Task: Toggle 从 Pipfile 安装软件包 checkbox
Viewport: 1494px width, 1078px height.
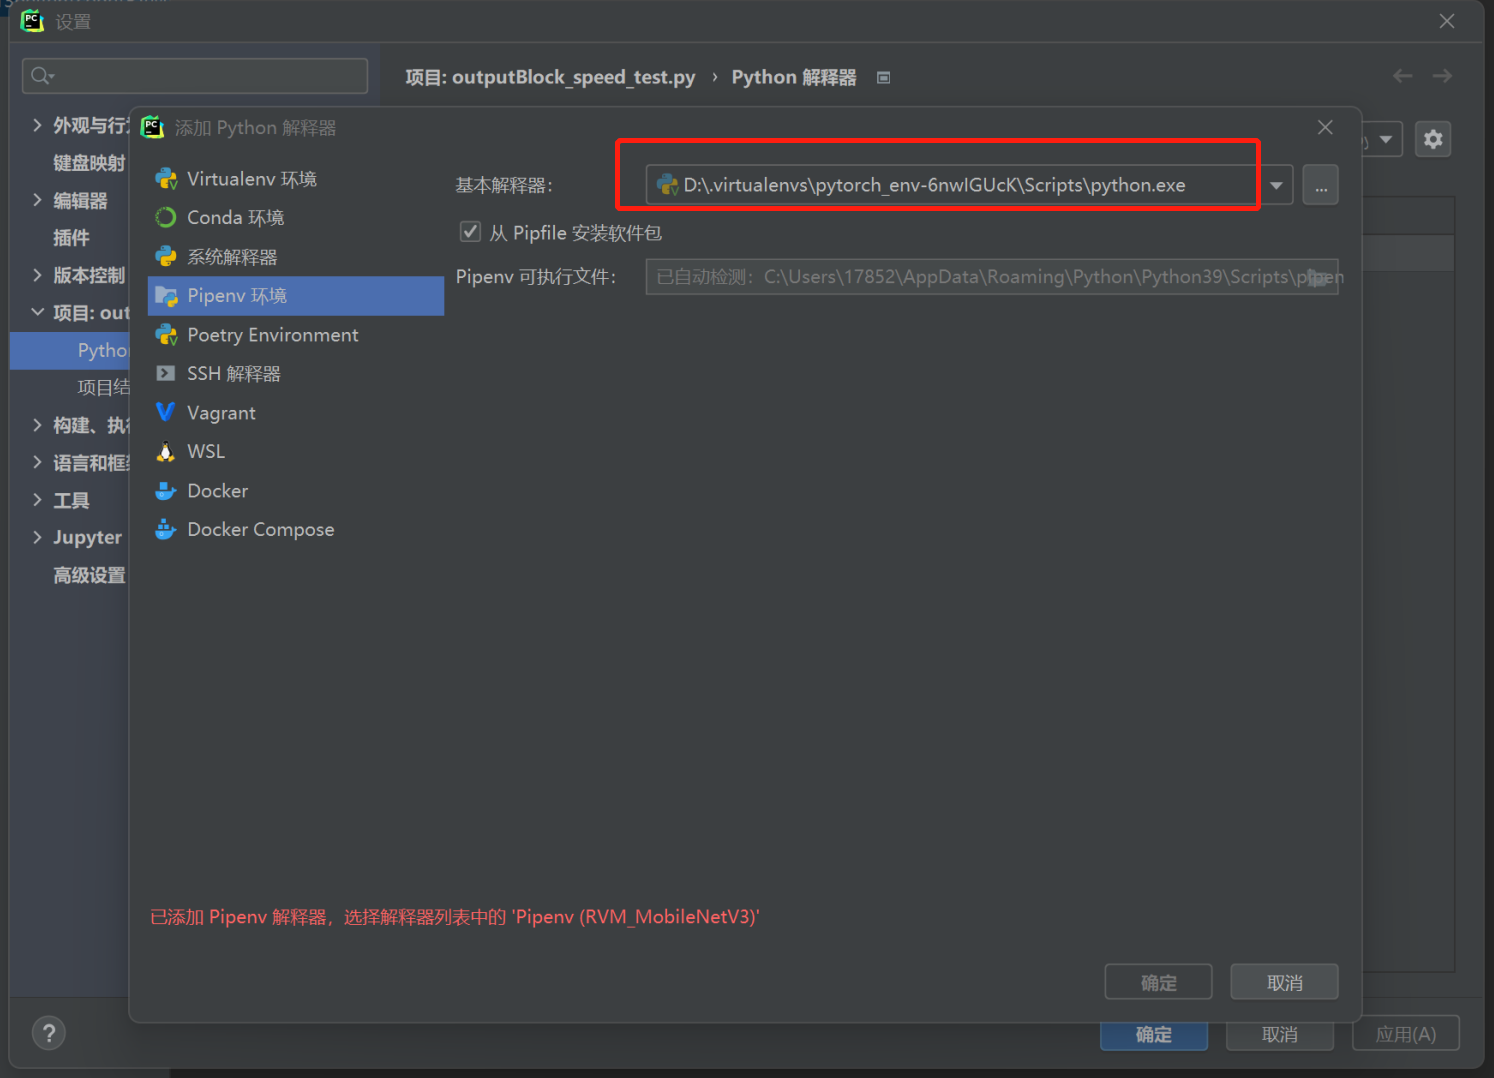Action: click(470, 232)
